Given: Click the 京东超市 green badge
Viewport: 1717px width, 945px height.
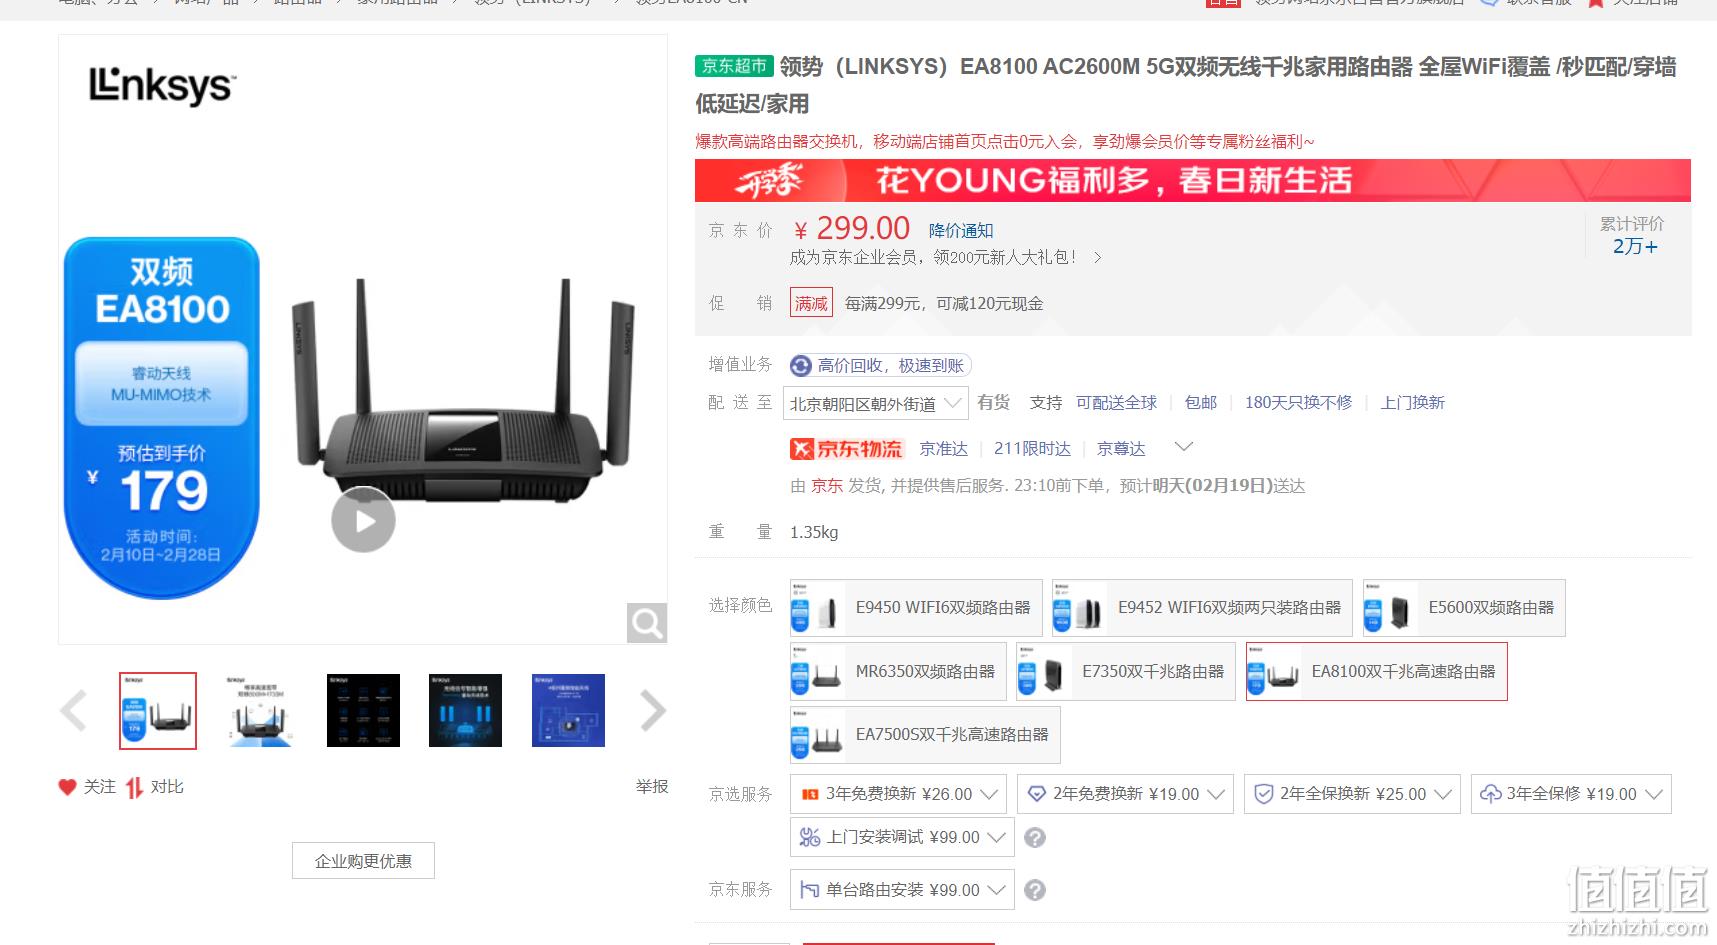Looking at the screenshot, I should [x=734, y=66].
